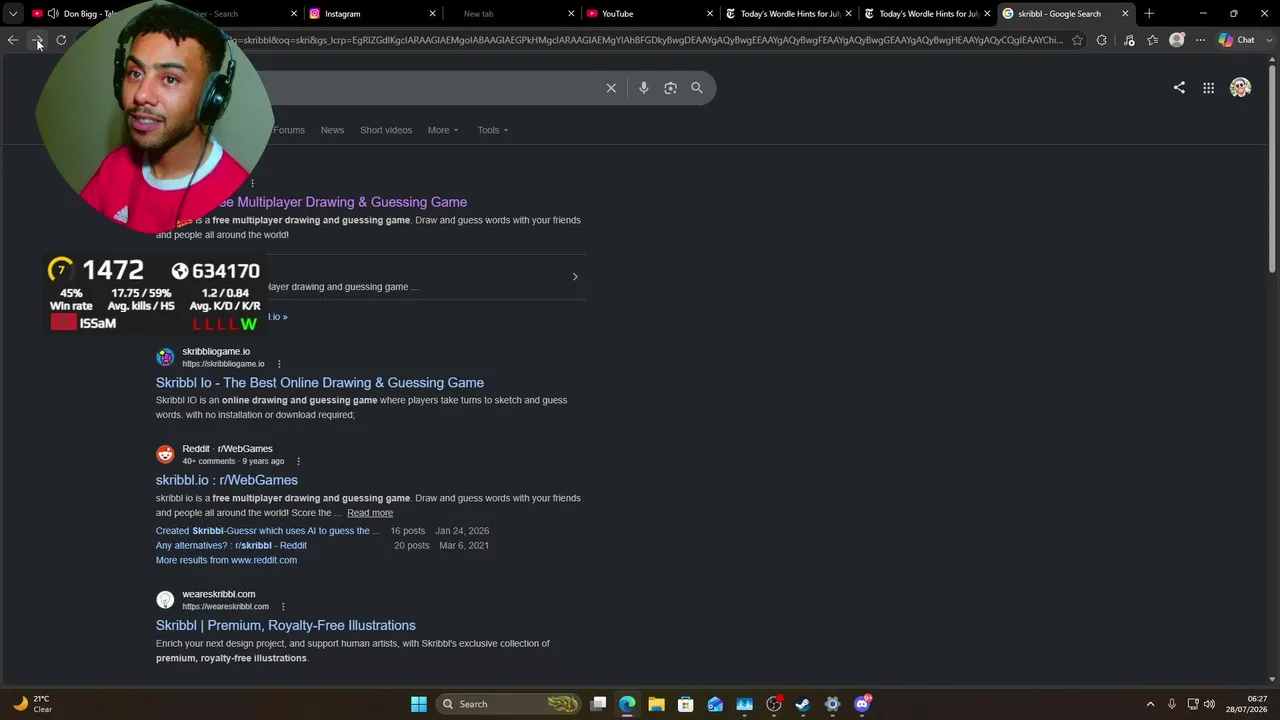Expand the More search filters dropdown
1280x720 pixels.
[443, 130]
